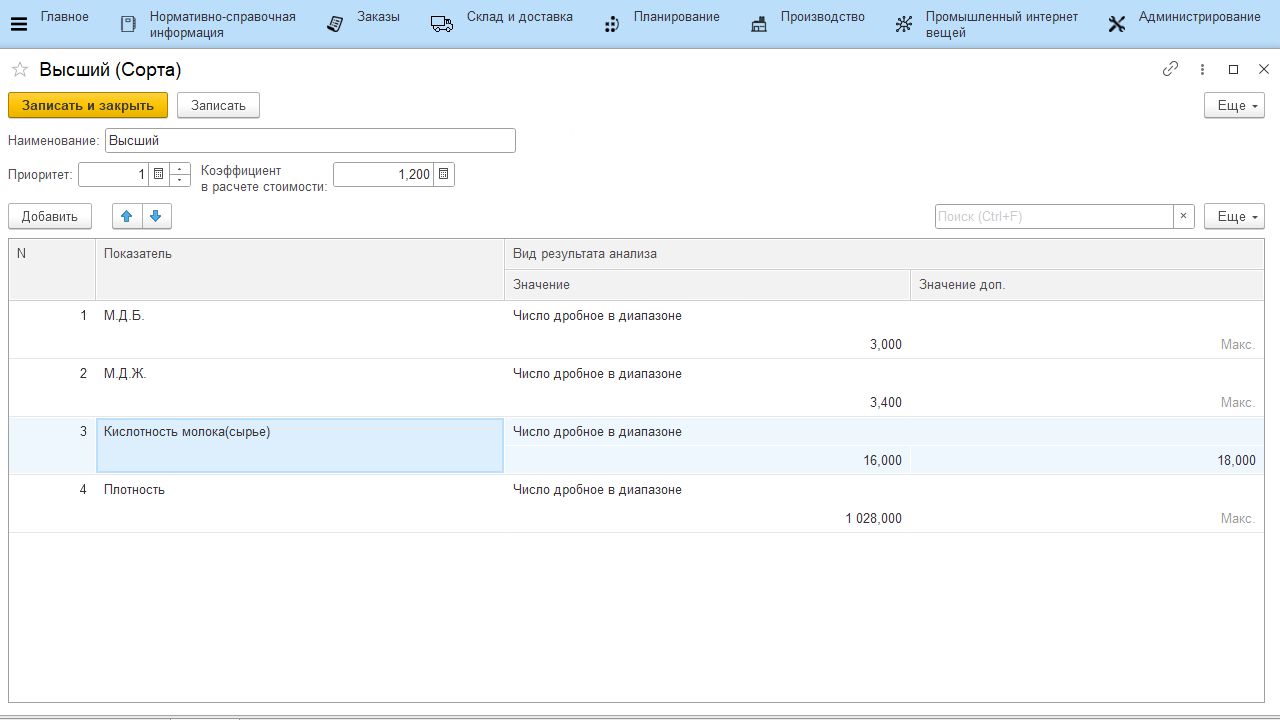
Task: Click the Наименование text field
Action: coord(310,141)
